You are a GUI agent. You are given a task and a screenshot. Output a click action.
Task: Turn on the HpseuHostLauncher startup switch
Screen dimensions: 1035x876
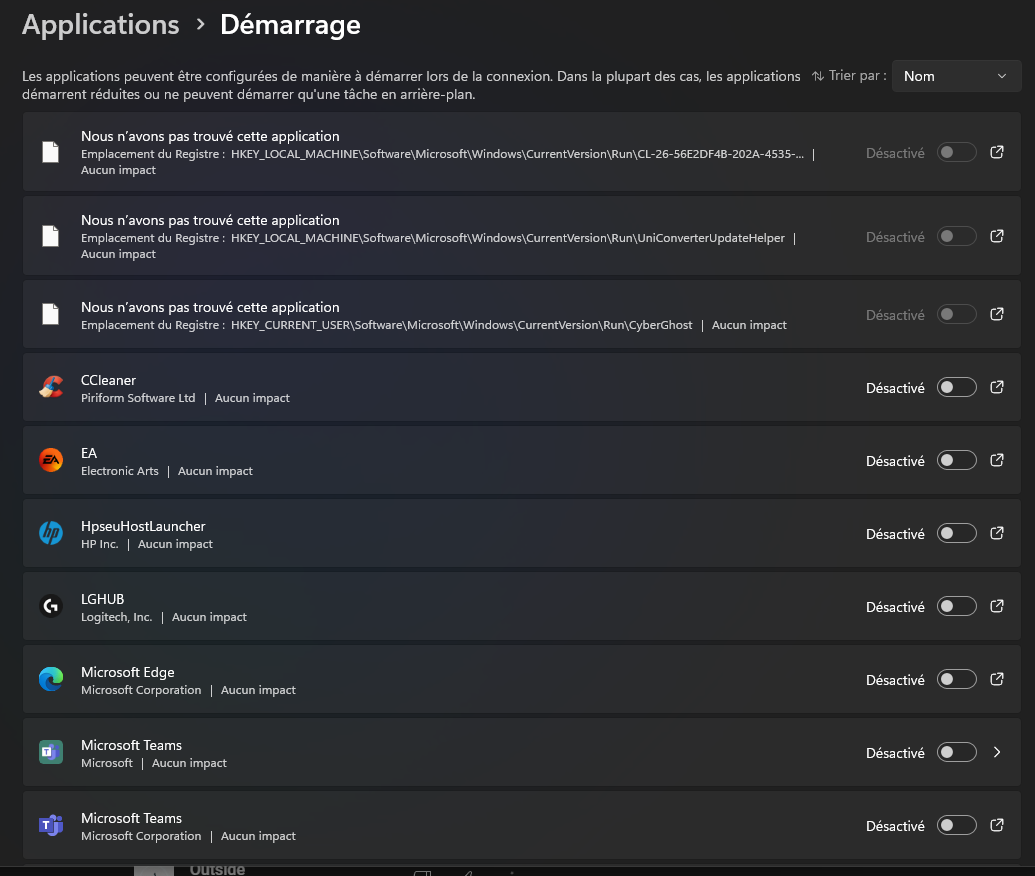click(956, 533)
